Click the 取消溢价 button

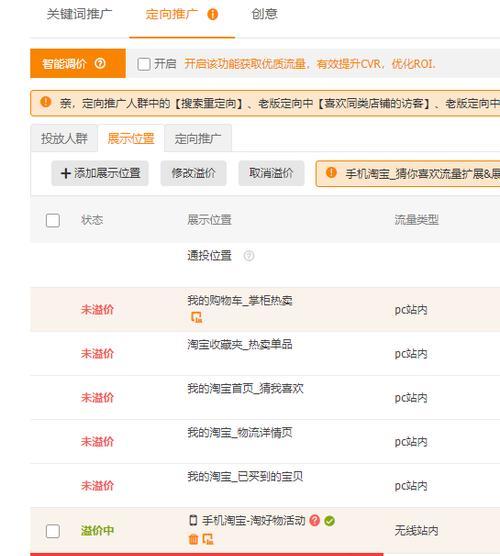point(271,173)
